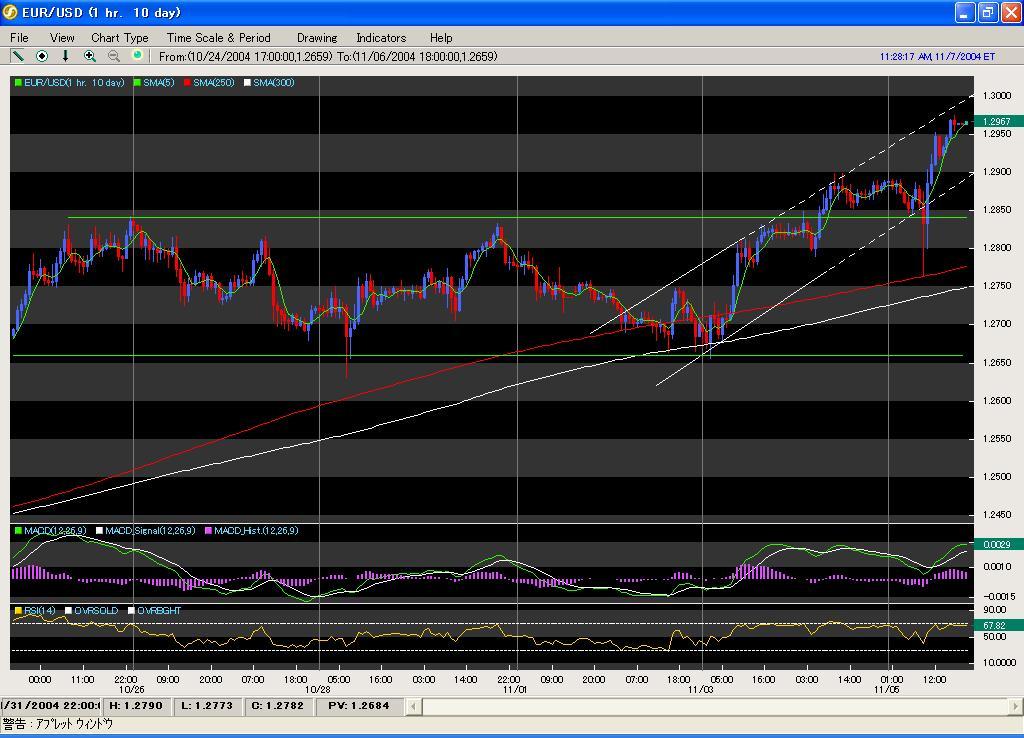The image size is (1024, 738).
Task: Minimize the EUR/USD chart window
Action: [x=965, y=12]
